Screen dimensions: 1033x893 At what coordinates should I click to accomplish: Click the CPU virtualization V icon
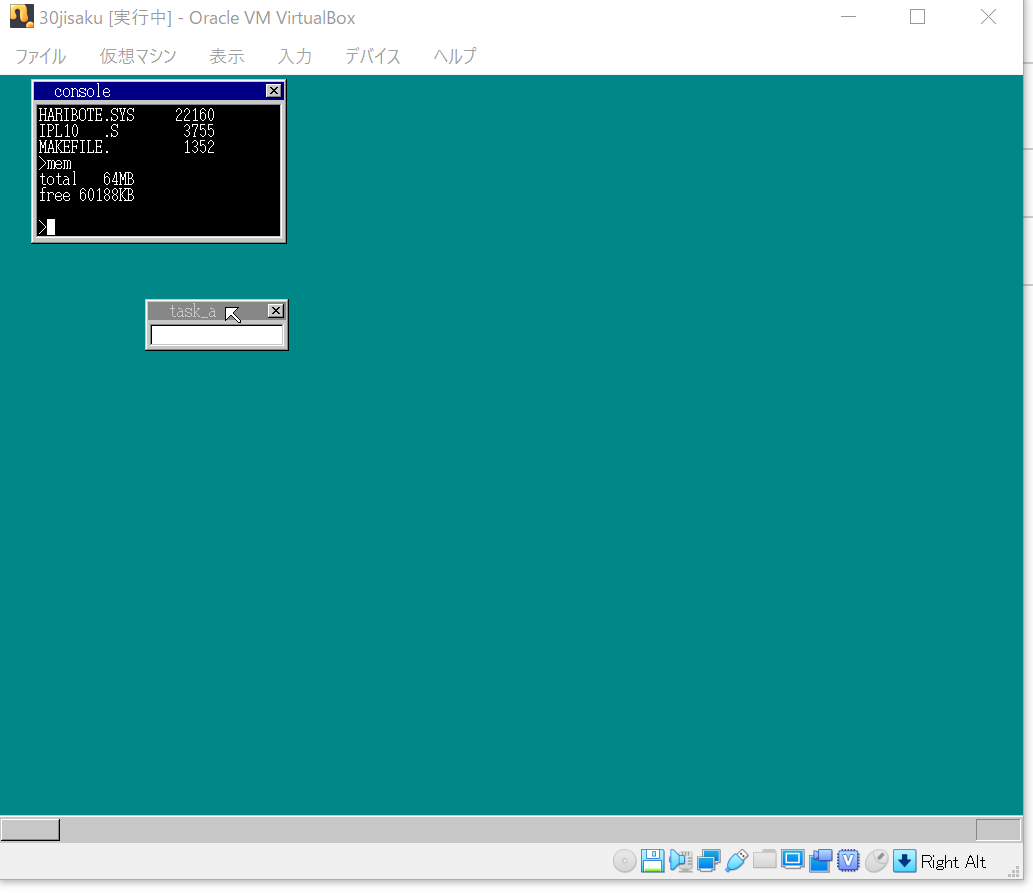tap(849, 861)
